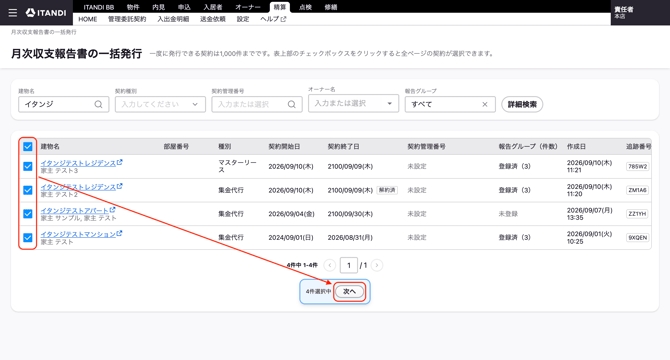Open 設定 submenu item
The image size is (670, 360).
(x=243, y=19)
